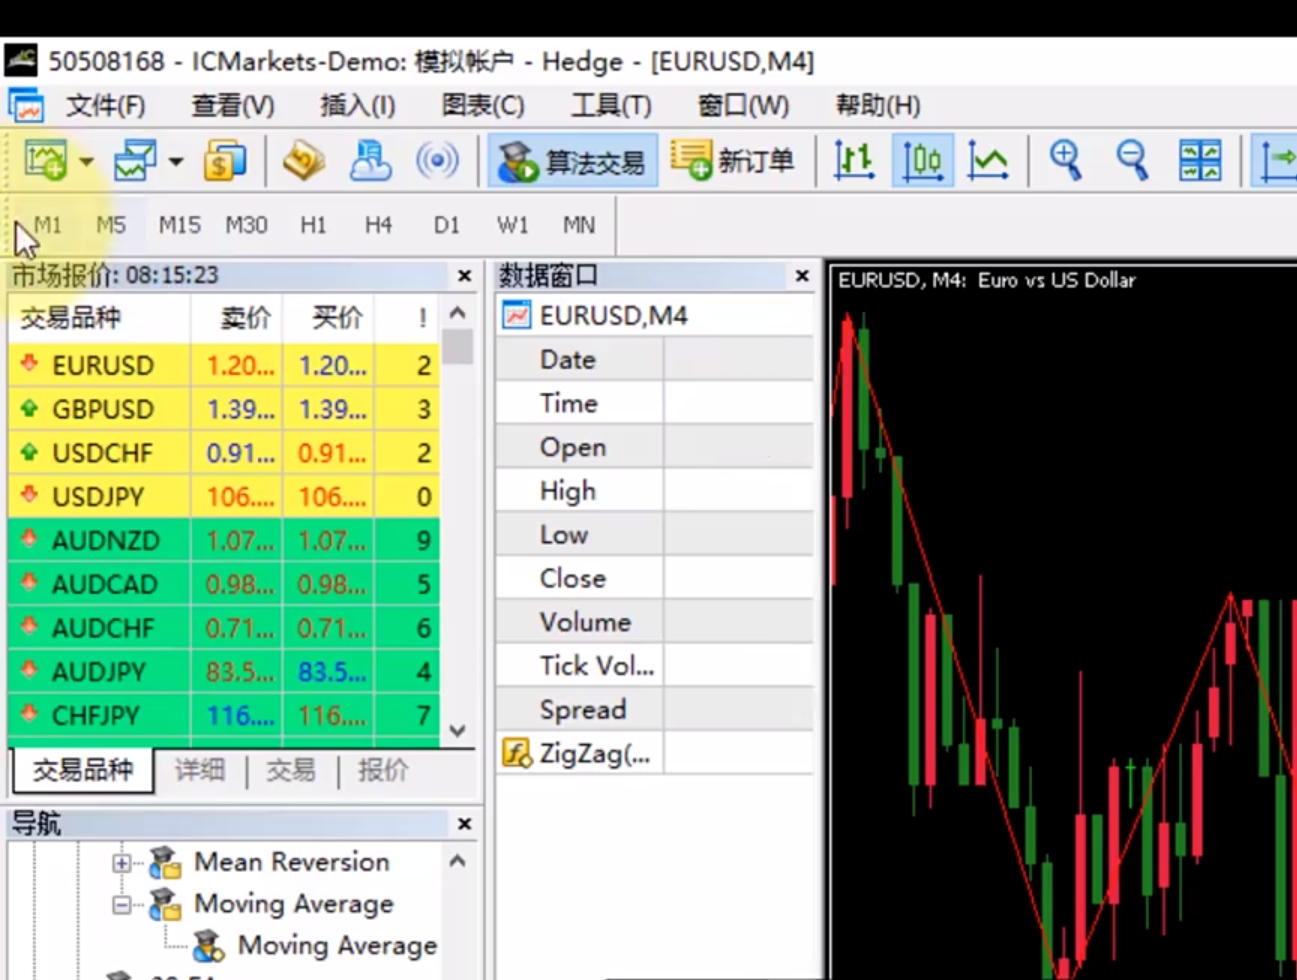Select the D1 timeframe
1297x980 pixels.
(446, 225)
